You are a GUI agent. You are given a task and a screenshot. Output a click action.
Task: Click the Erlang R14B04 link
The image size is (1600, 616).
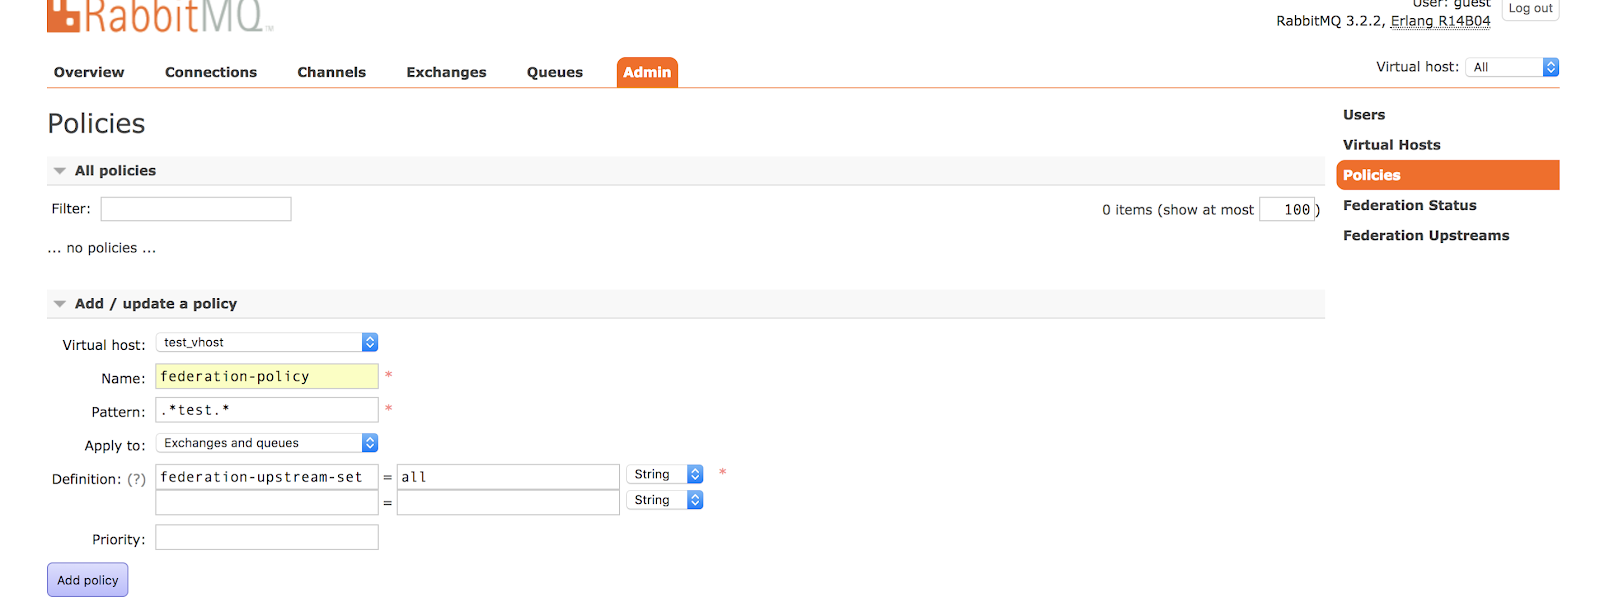[1440, 20]
